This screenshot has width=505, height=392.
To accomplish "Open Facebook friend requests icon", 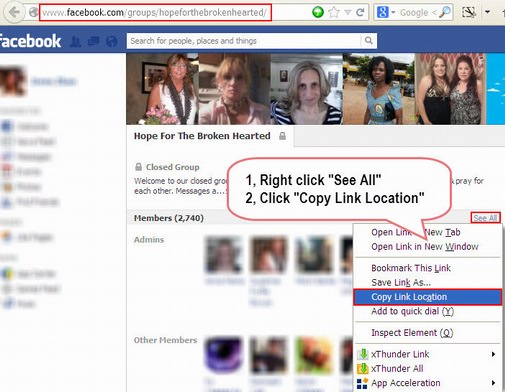I will (76, 42).
